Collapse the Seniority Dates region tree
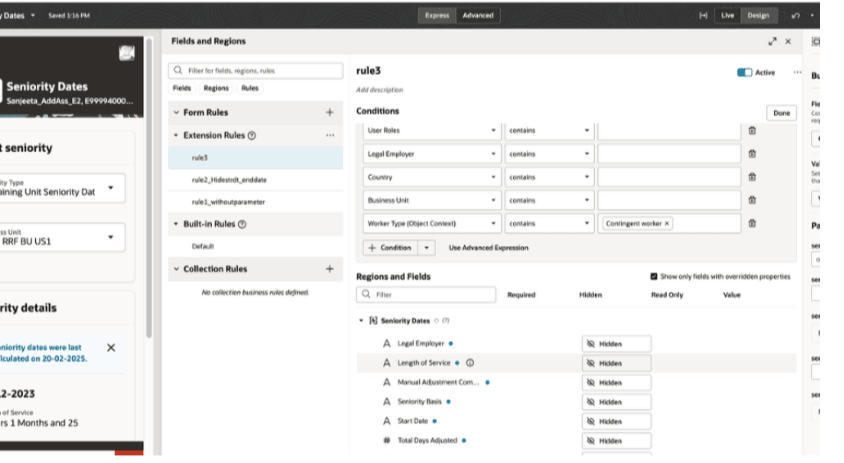 pos(361,321)
